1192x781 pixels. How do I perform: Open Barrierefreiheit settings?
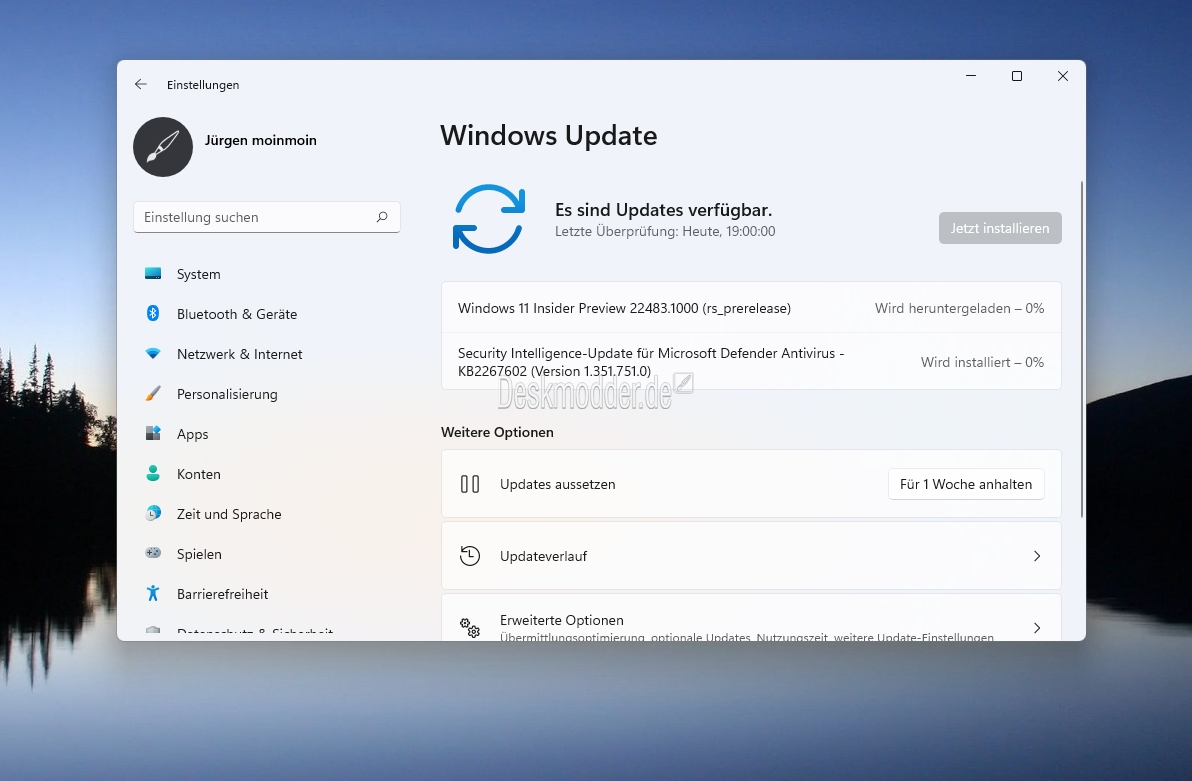point(267,593)
